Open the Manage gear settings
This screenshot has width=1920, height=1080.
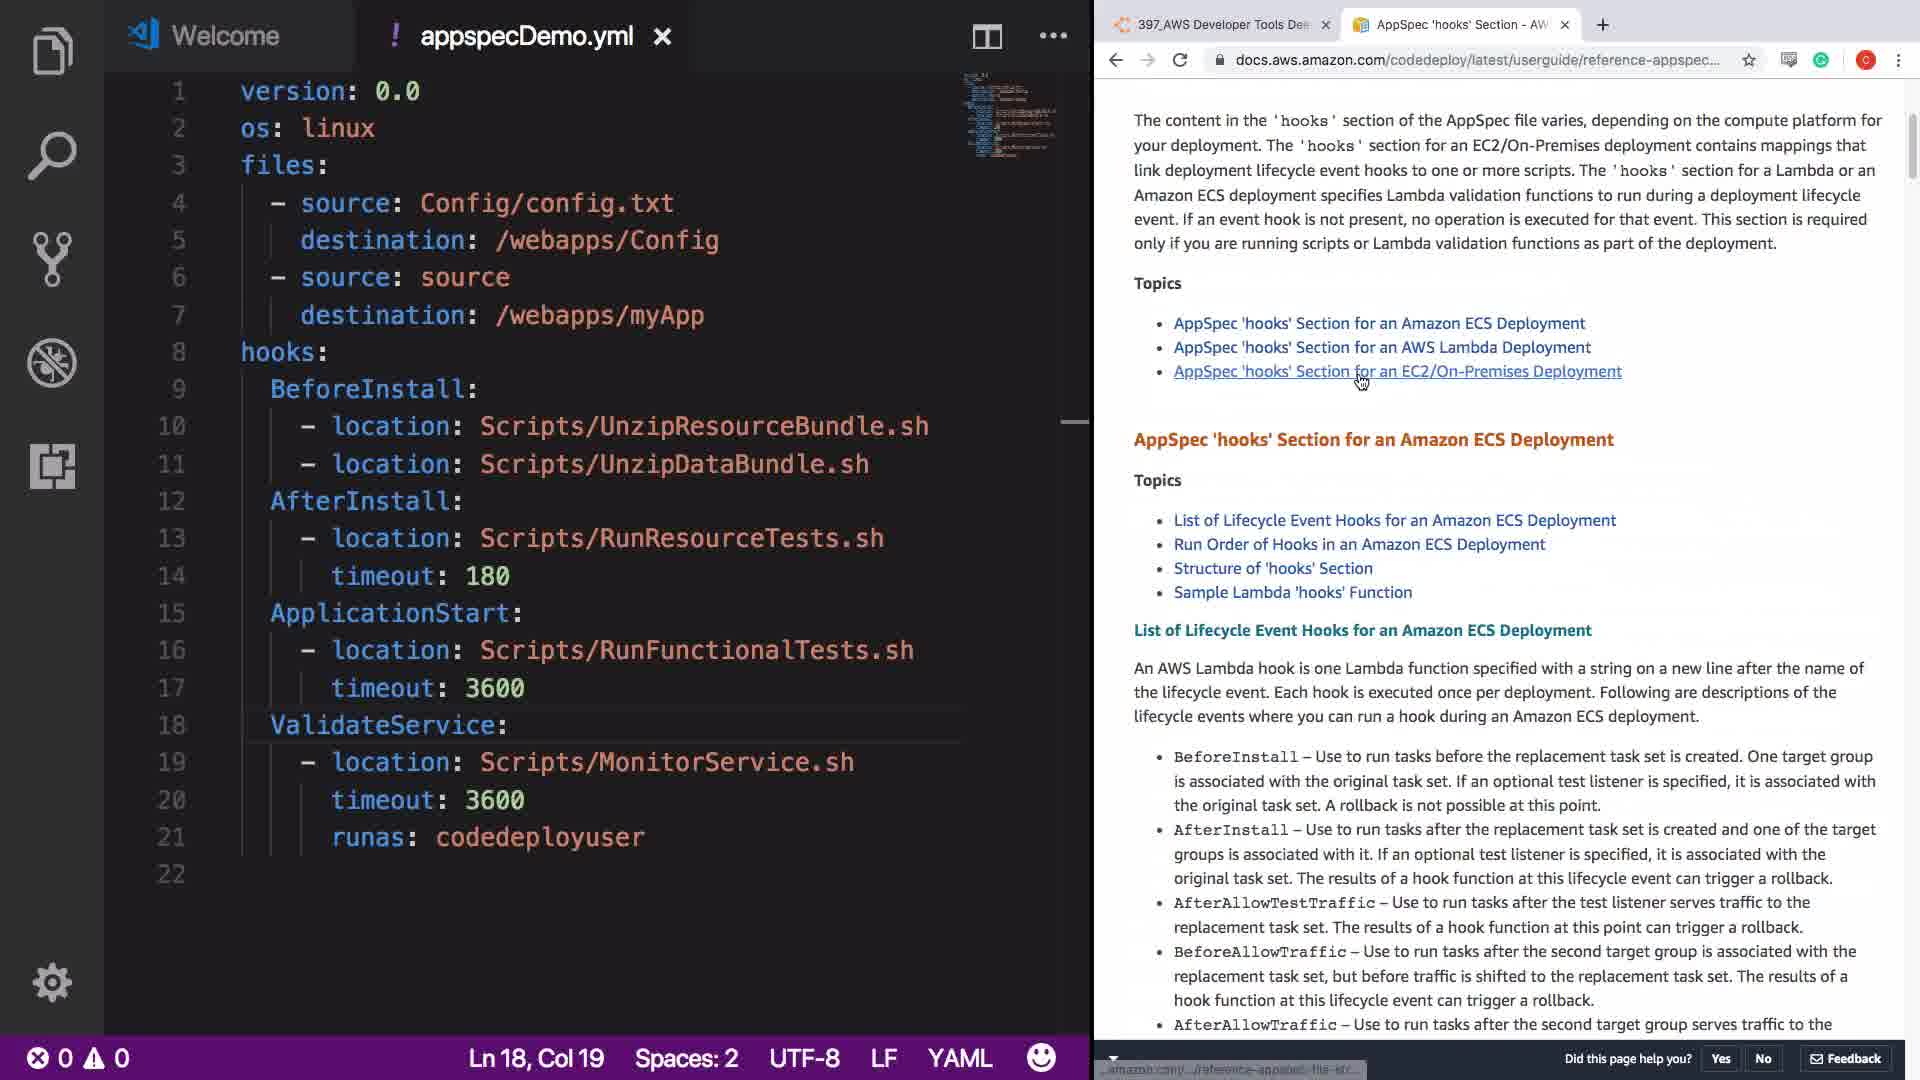52,983
